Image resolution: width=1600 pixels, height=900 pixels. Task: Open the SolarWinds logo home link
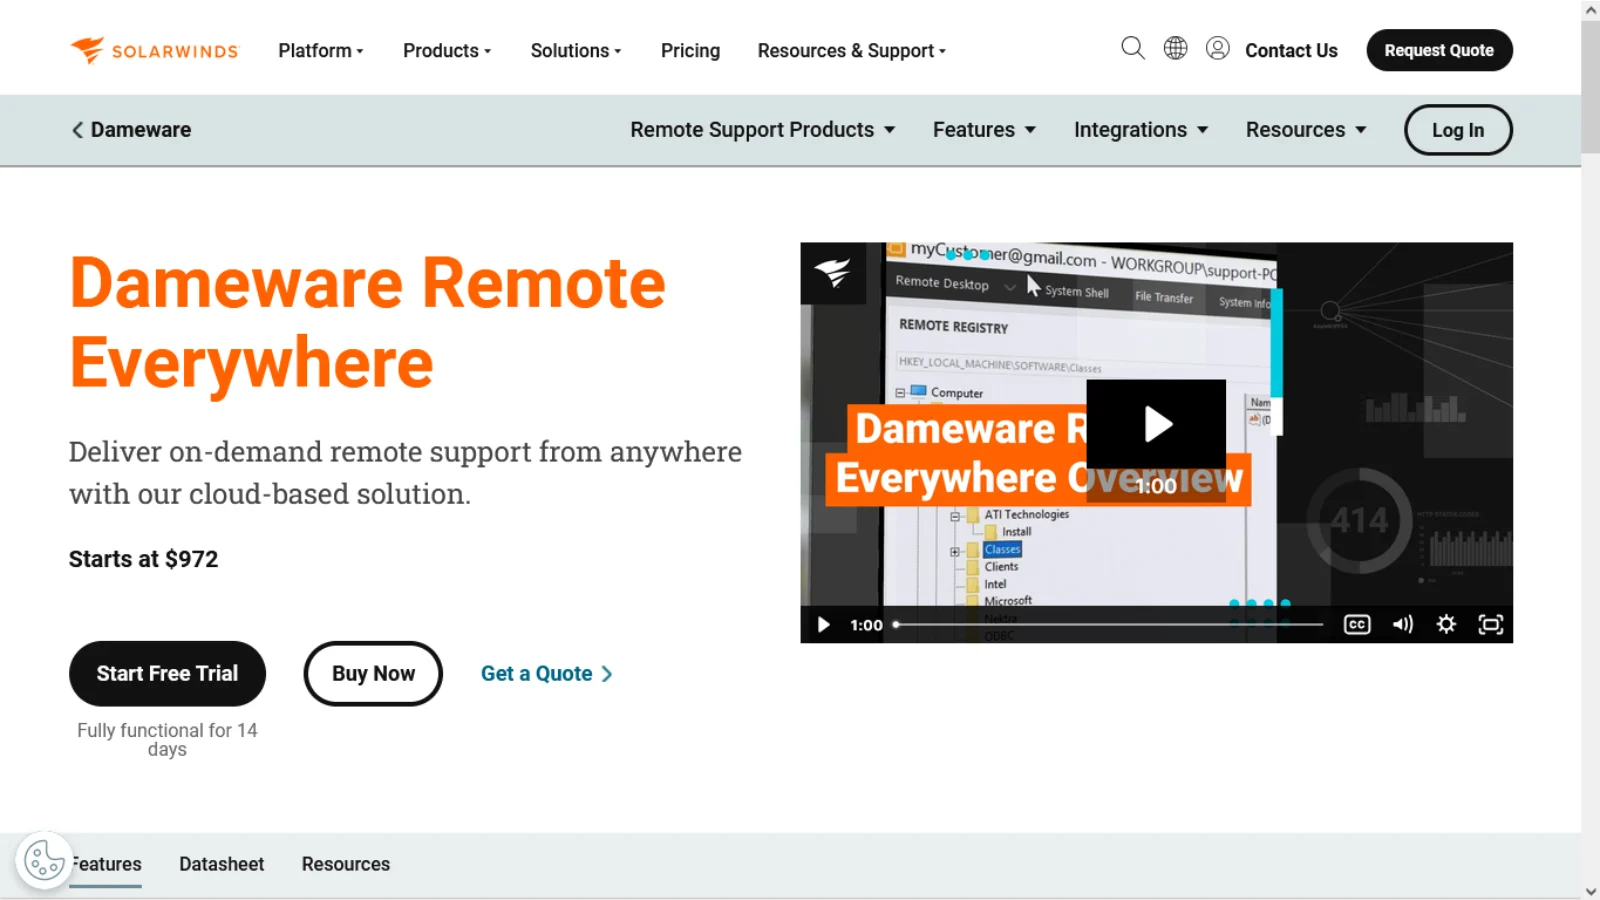[x=154, y=50]
